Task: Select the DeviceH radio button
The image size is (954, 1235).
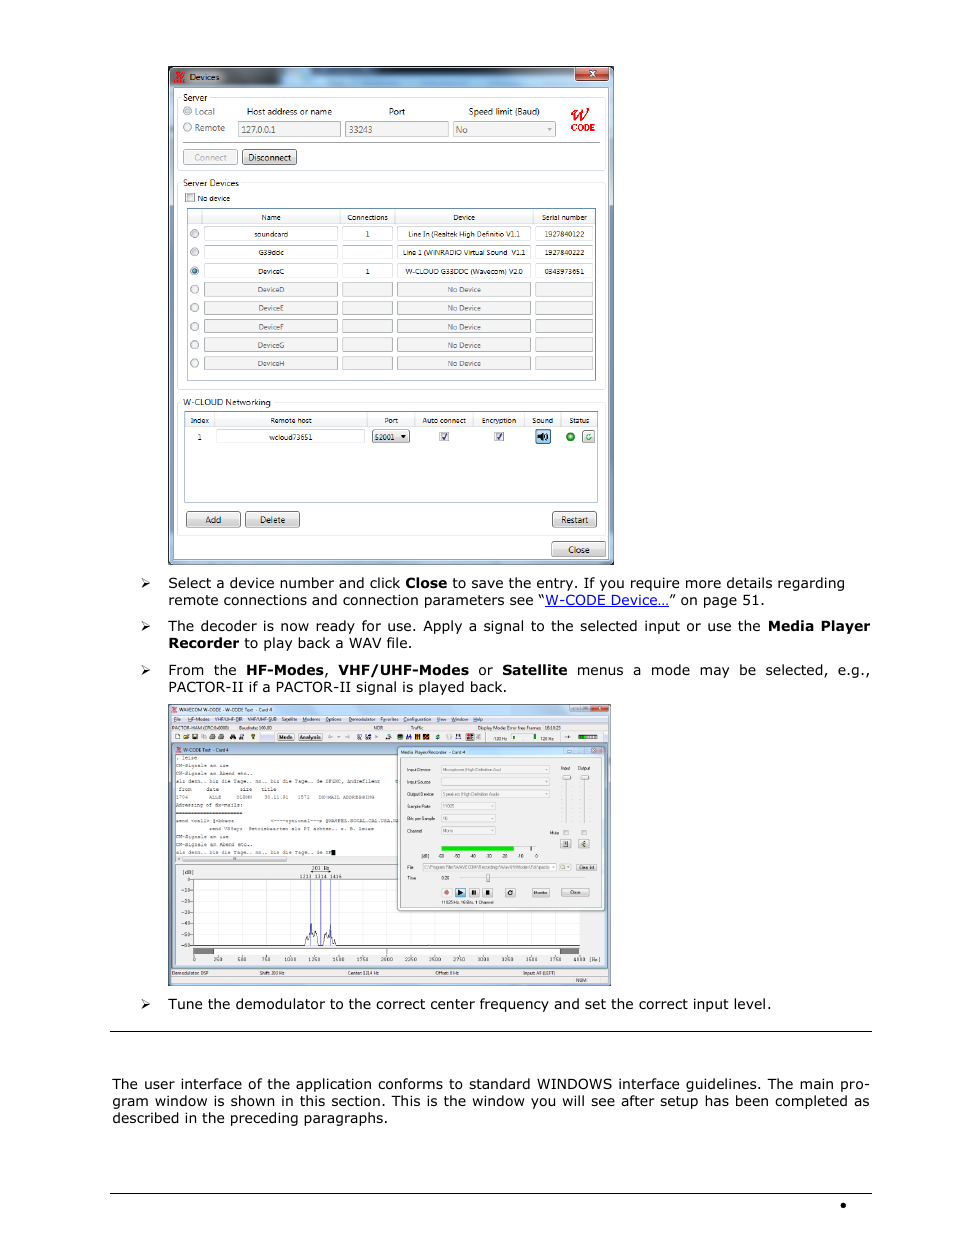Action: pos(194,363)
